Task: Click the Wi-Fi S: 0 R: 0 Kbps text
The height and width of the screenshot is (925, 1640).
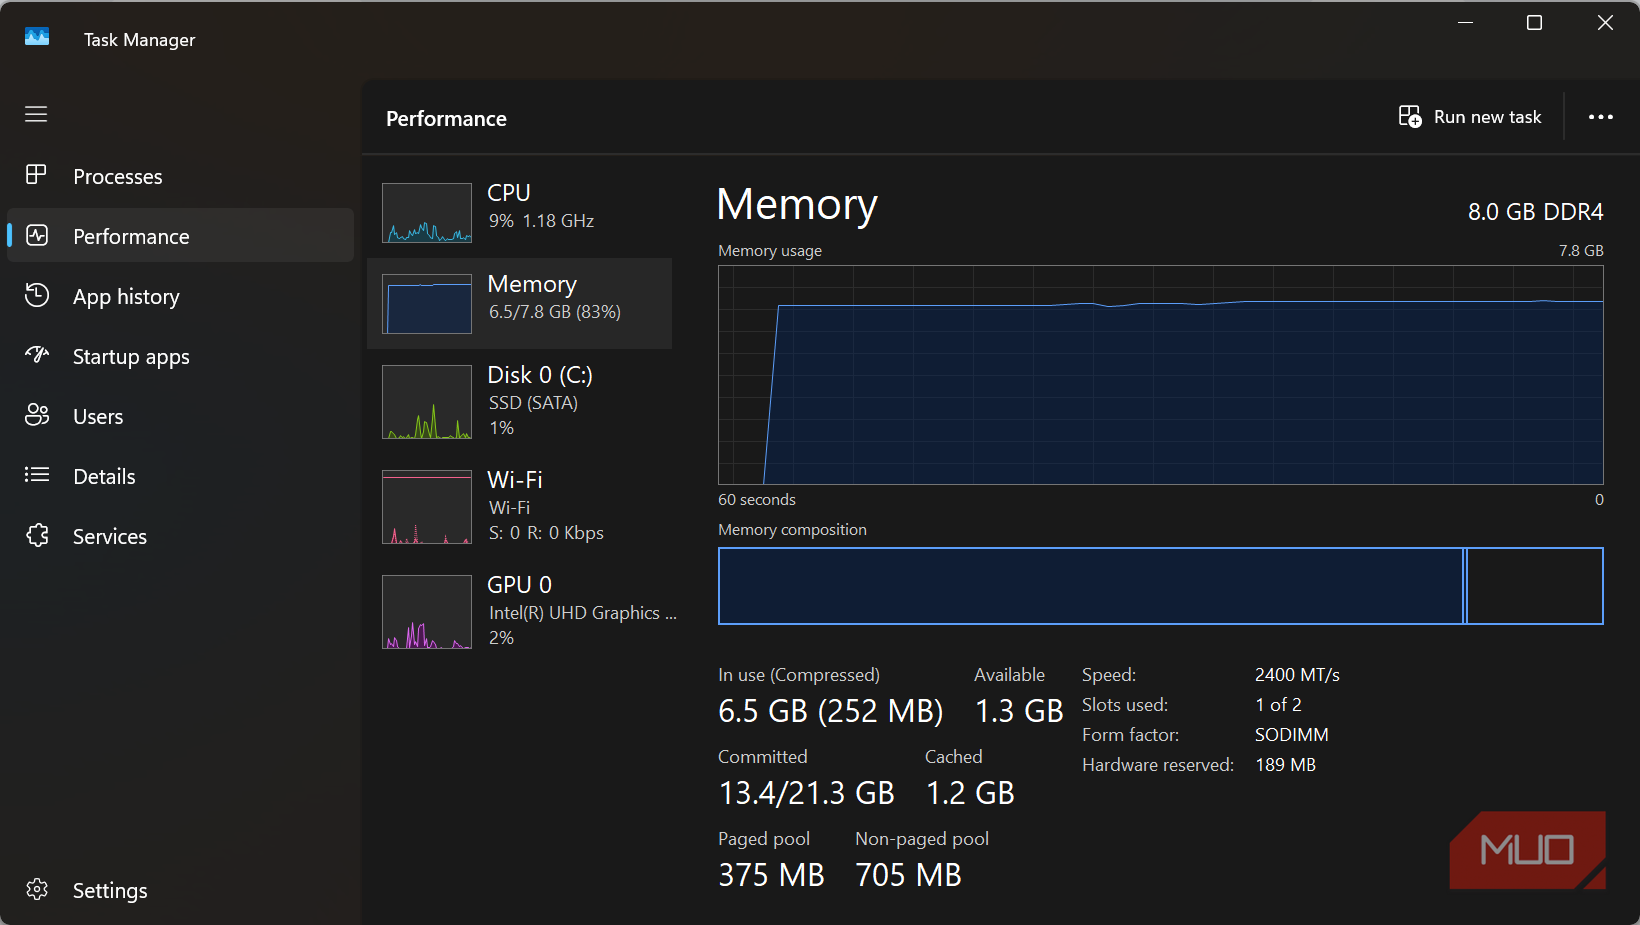Action: point(546,533)
